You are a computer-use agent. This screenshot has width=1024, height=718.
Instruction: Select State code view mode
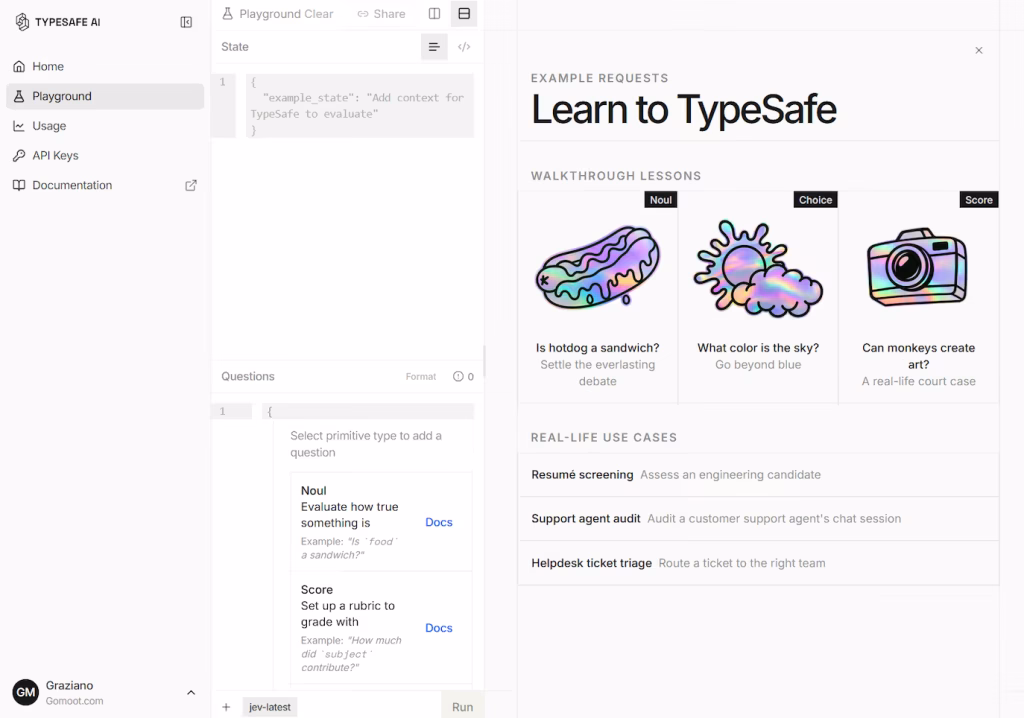point(464,47)
